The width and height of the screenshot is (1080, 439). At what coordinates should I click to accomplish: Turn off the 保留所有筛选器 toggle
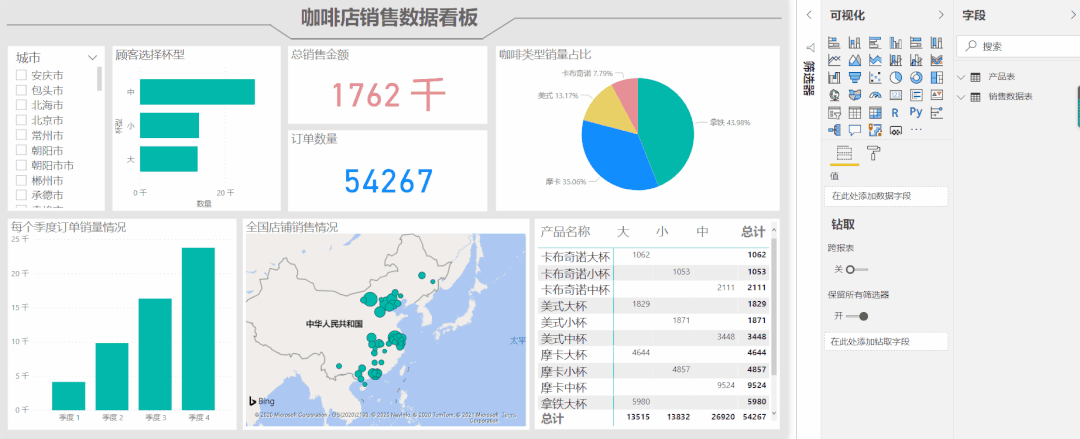click(857, 316)
